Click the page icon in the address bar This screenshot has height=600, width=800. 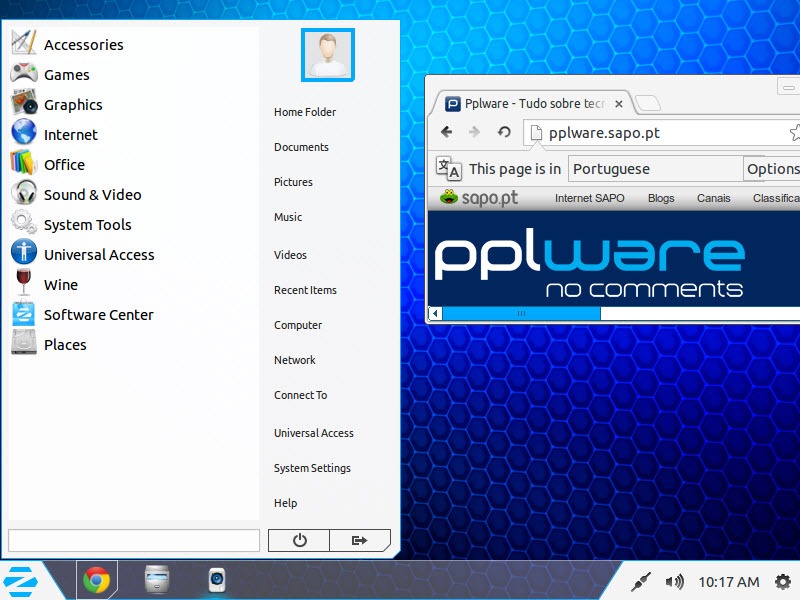click(x=536, y=133)
